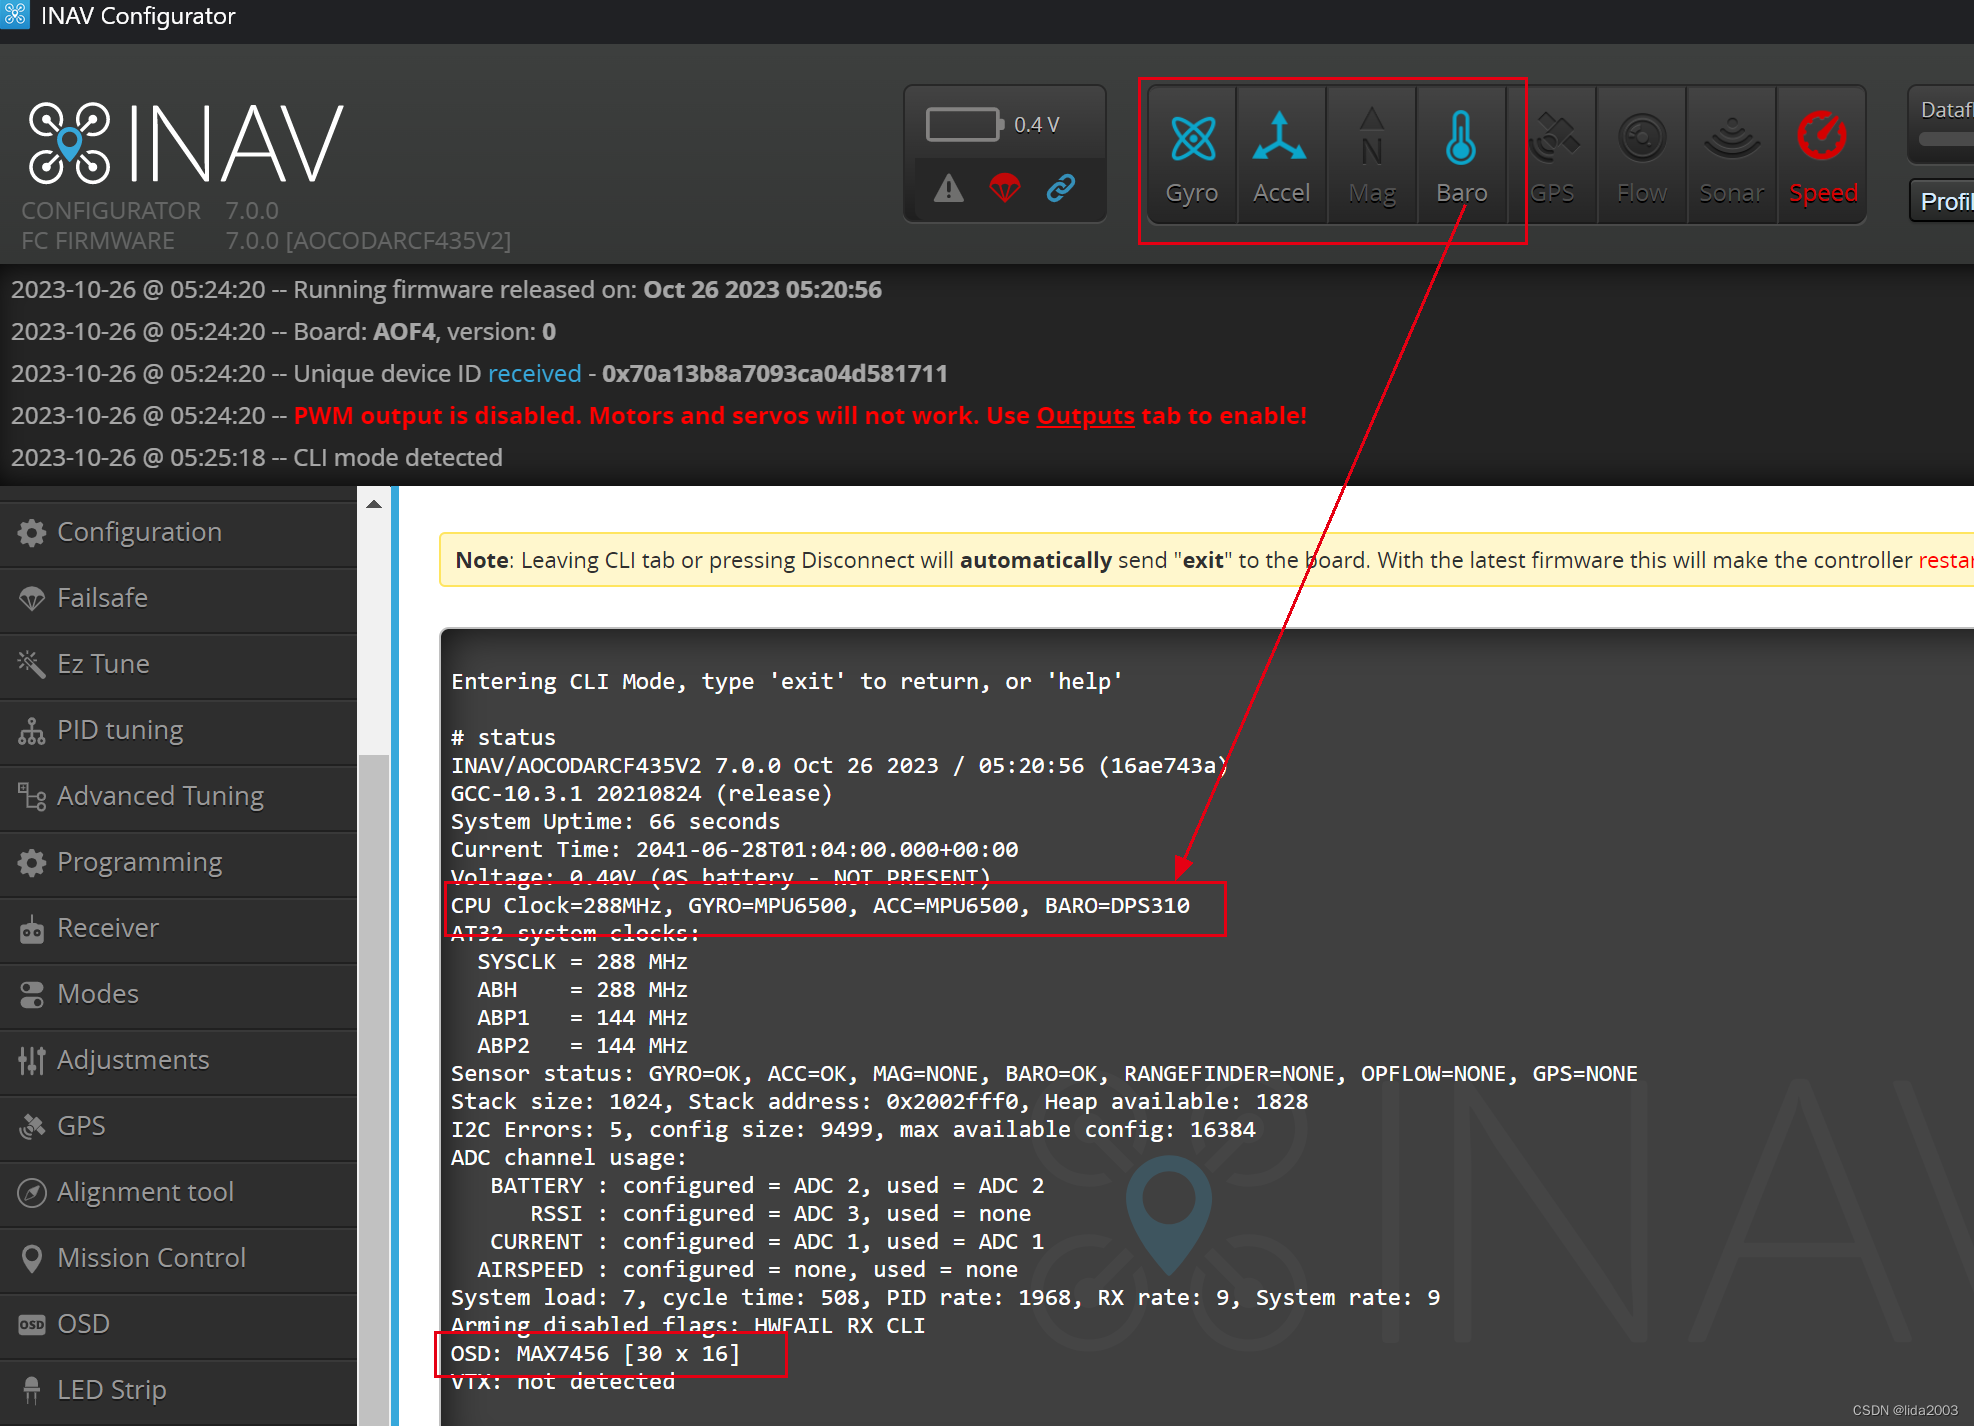Click the Gyro sensor status icon
Image resolution: width=1974 pixels, height=1426 pixels.
(1192, 155)
